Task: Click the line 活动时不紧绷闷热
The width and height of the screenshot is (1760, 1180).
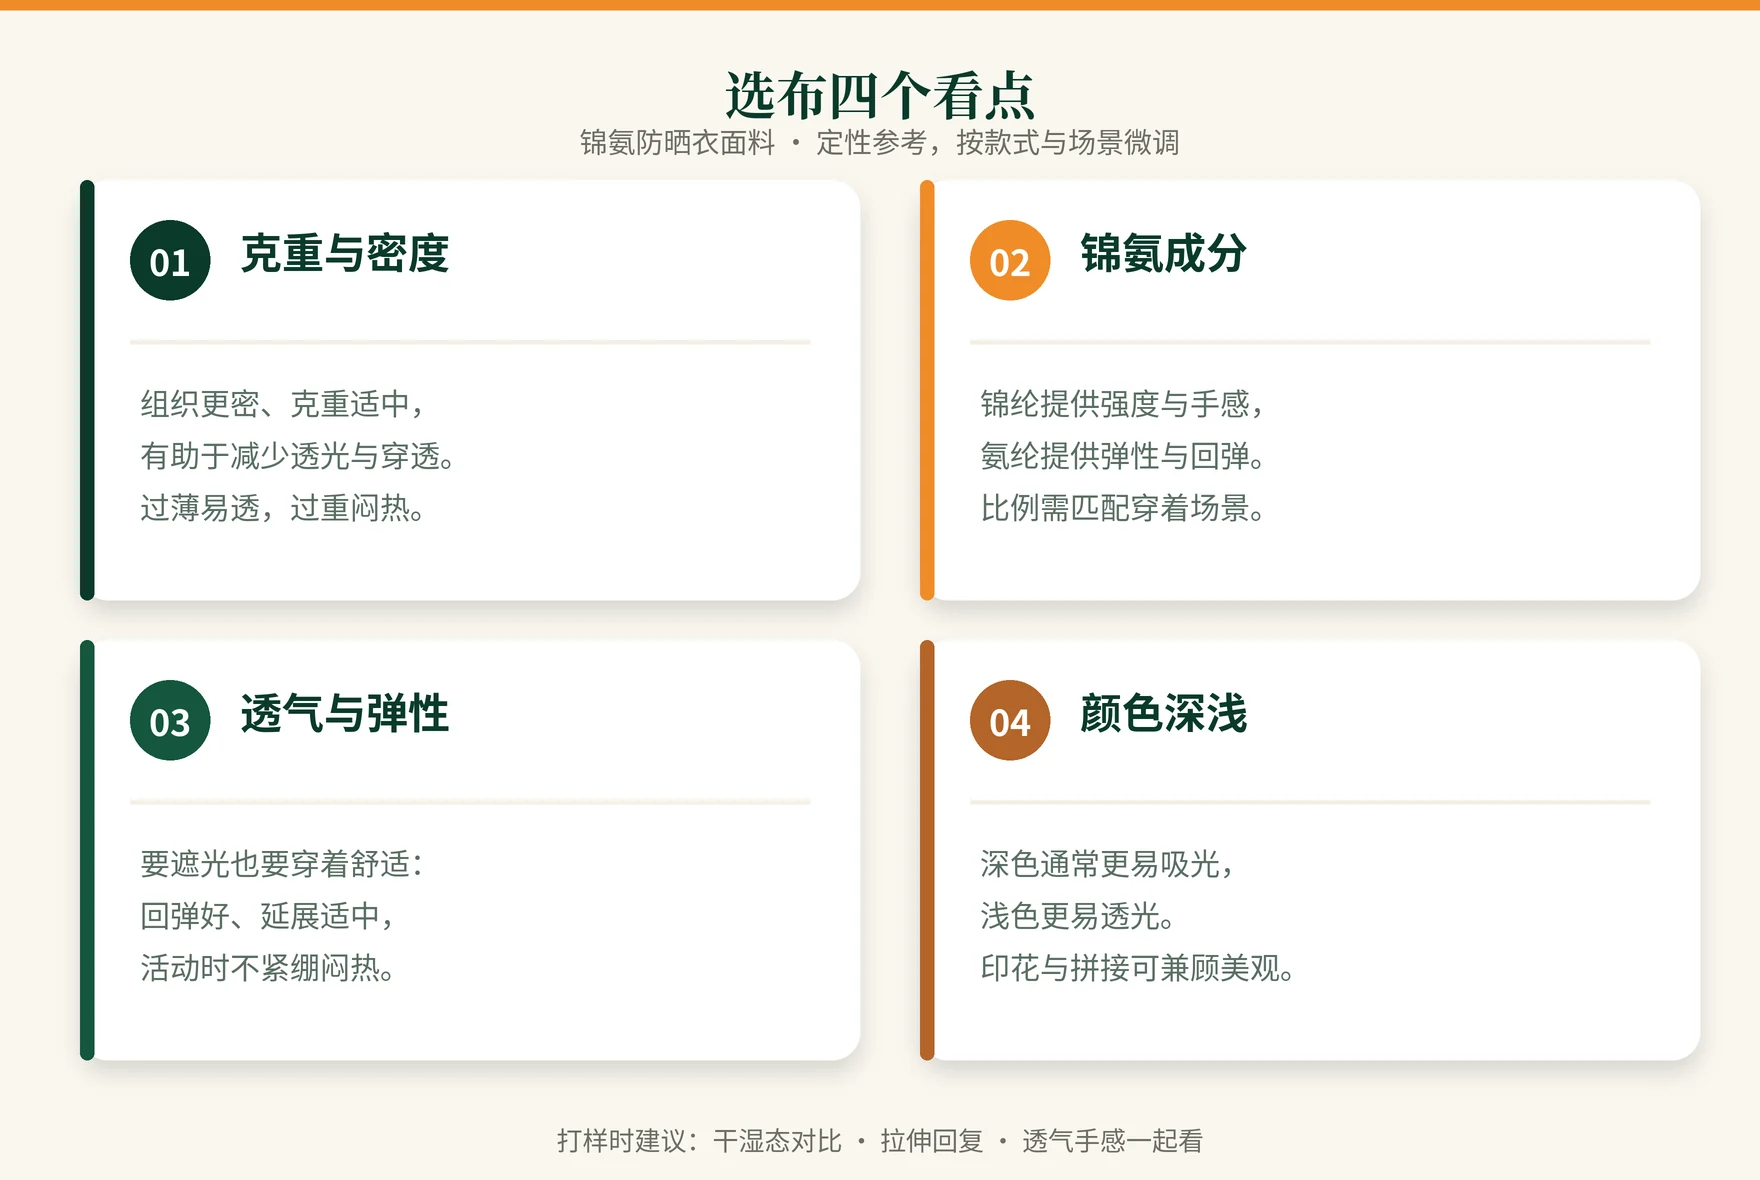Action: click(268, 968)
